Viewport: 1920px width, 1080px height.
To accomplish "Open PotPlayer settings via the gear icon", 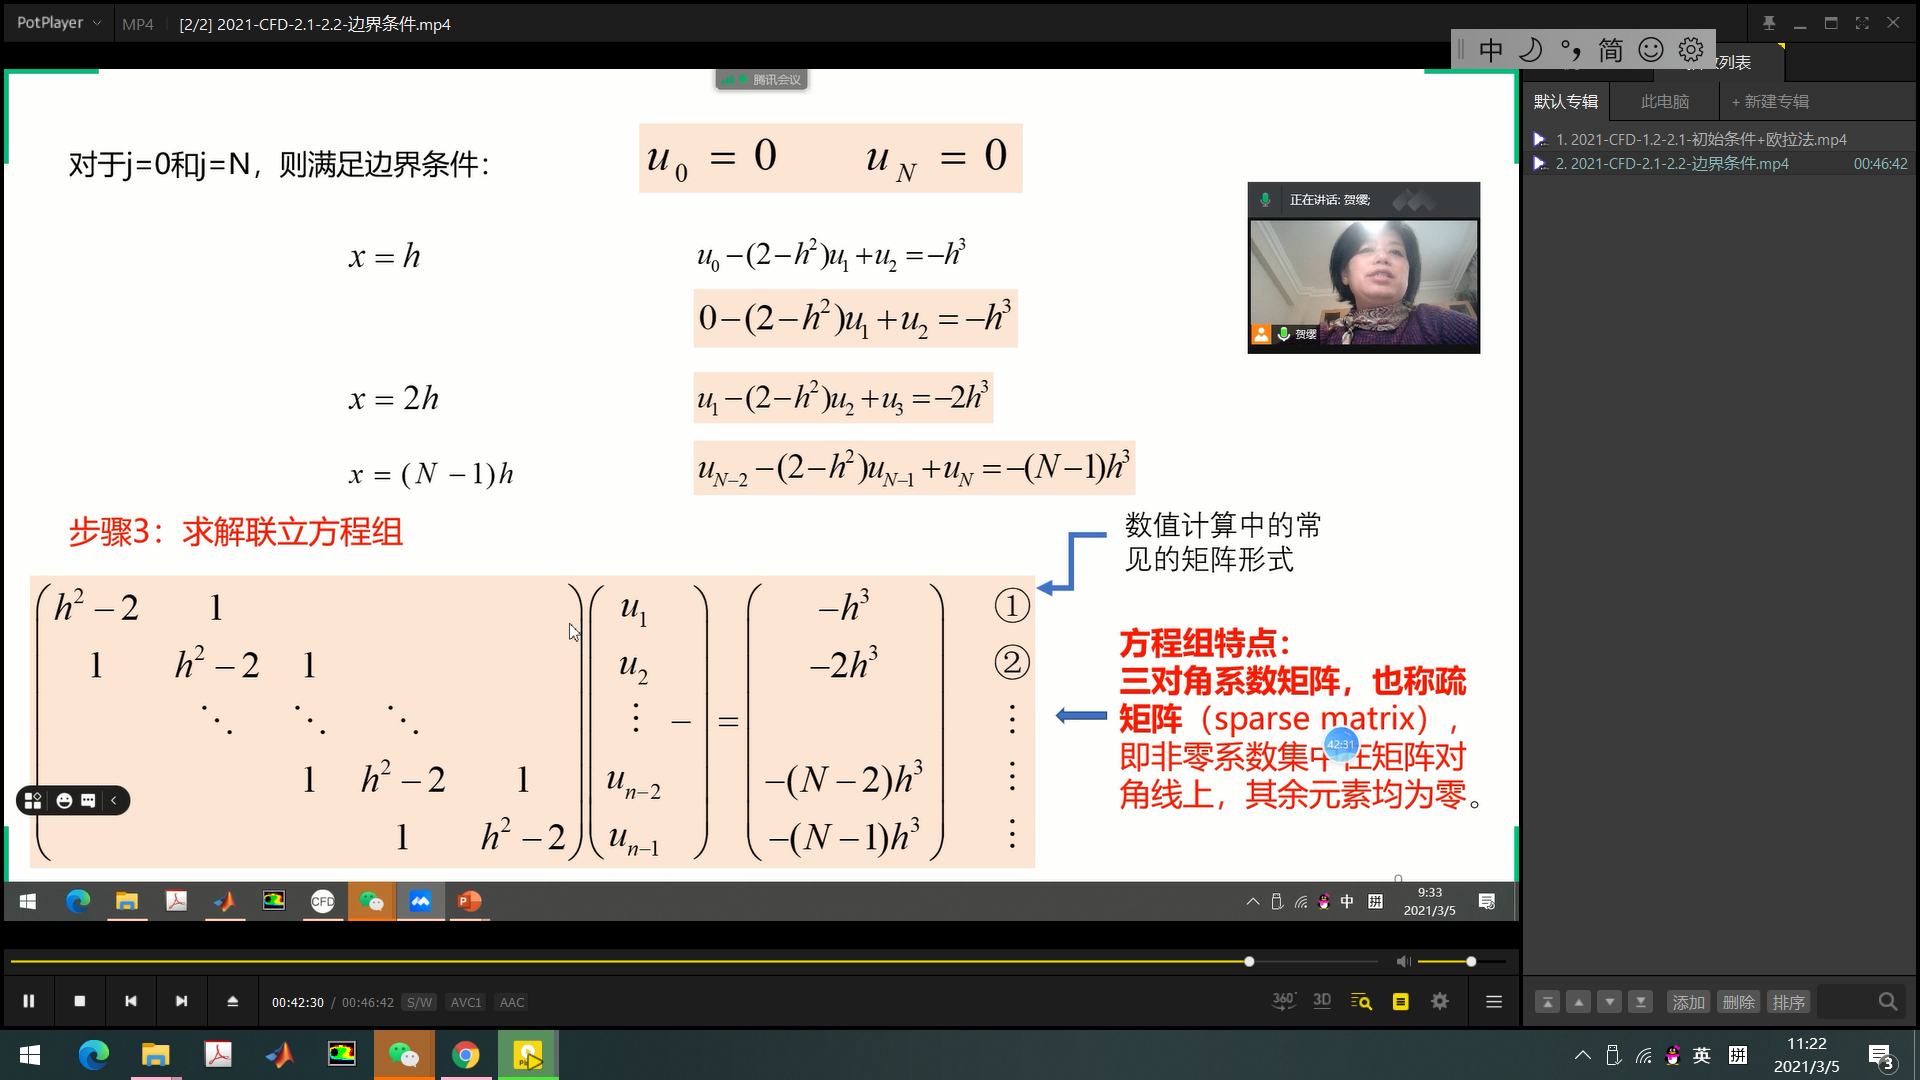I will click(1440, 1001).
